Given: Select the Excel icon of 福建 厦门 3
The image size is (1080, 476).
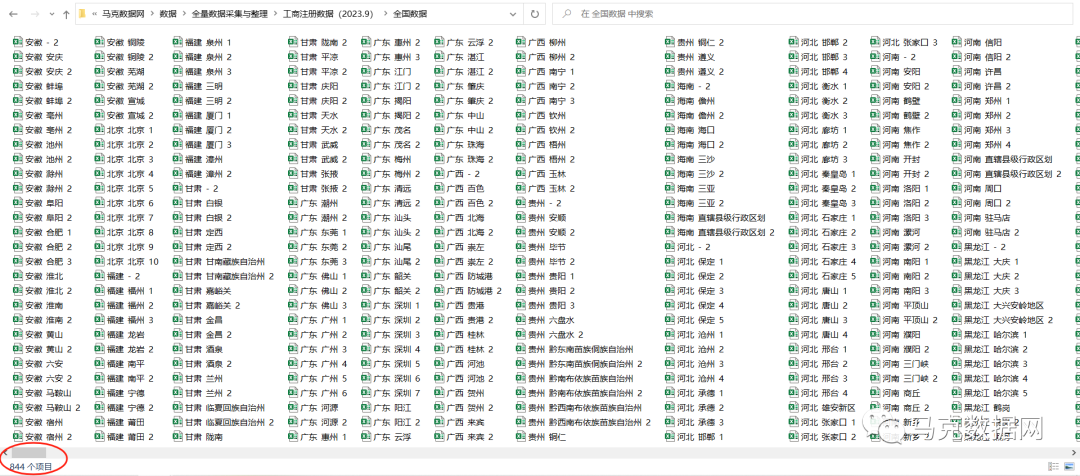Looking at the screenshot, I should coord(179,144).
